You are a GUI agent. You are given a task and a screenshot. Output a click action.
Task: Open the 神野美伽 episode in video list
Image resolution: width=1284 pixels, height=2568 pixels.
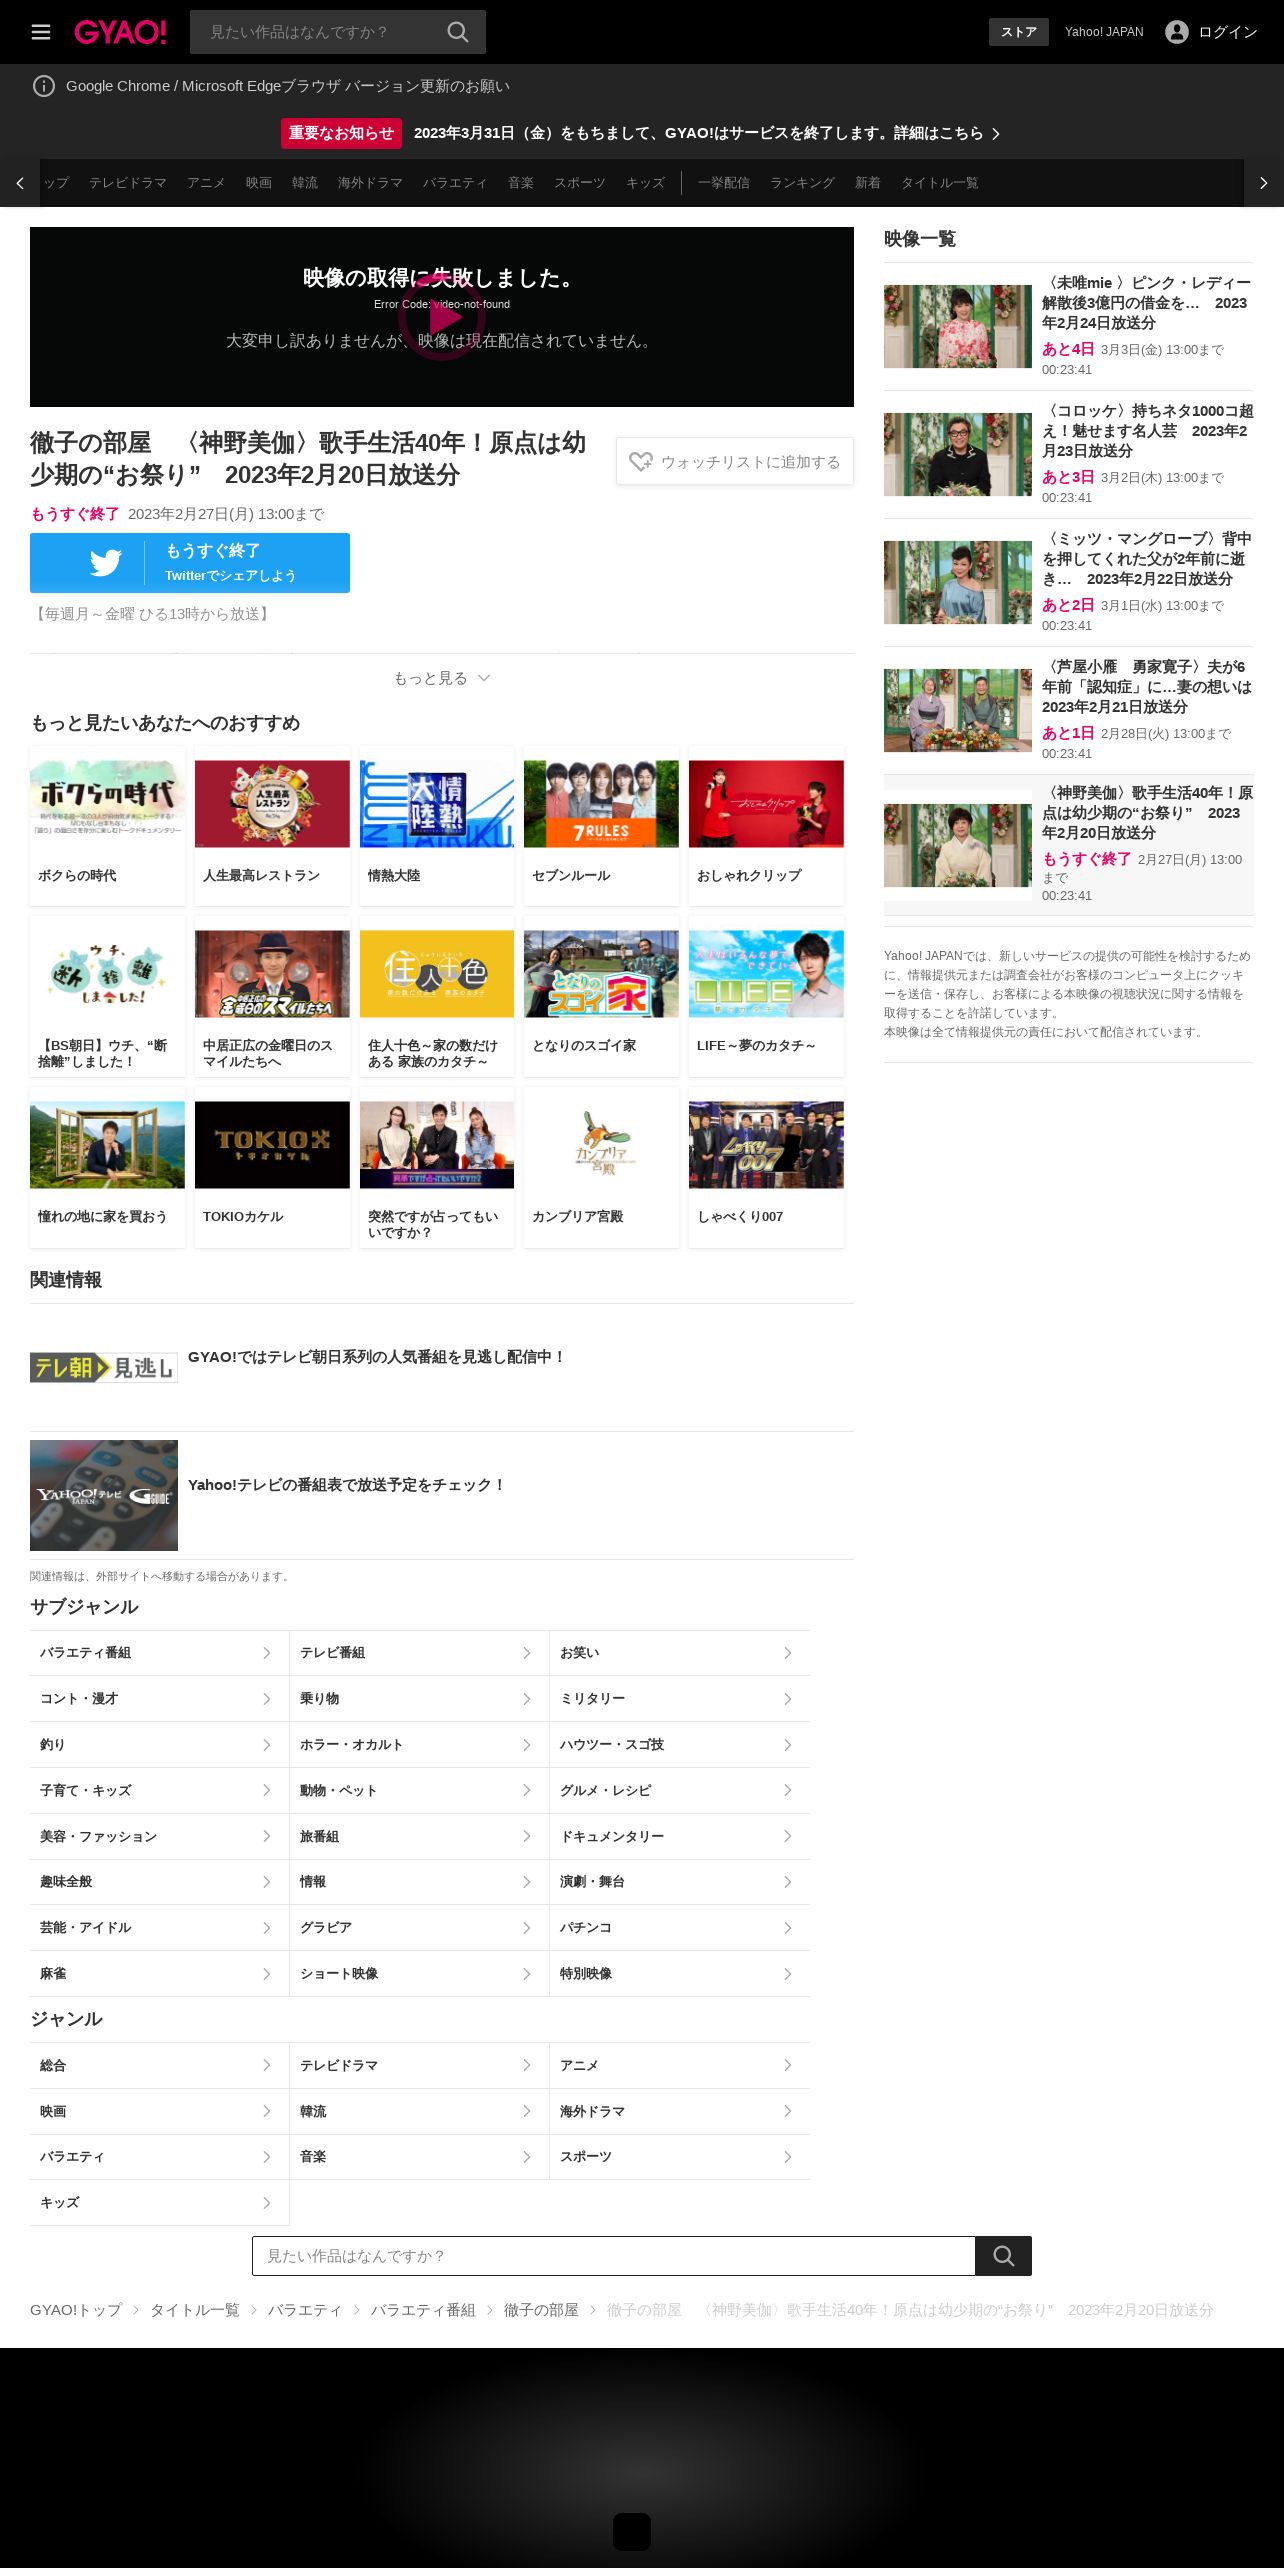(1069, 845)
